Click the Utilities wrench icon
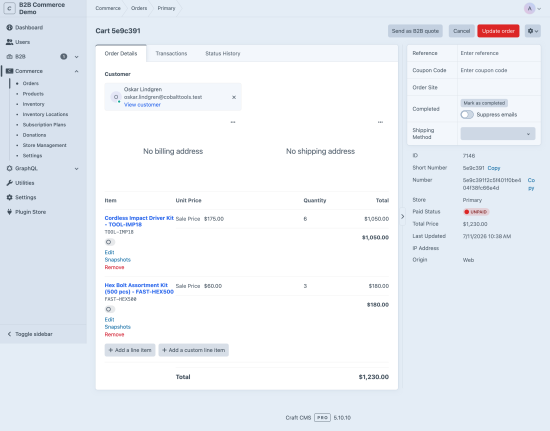 tap(9, 183)
